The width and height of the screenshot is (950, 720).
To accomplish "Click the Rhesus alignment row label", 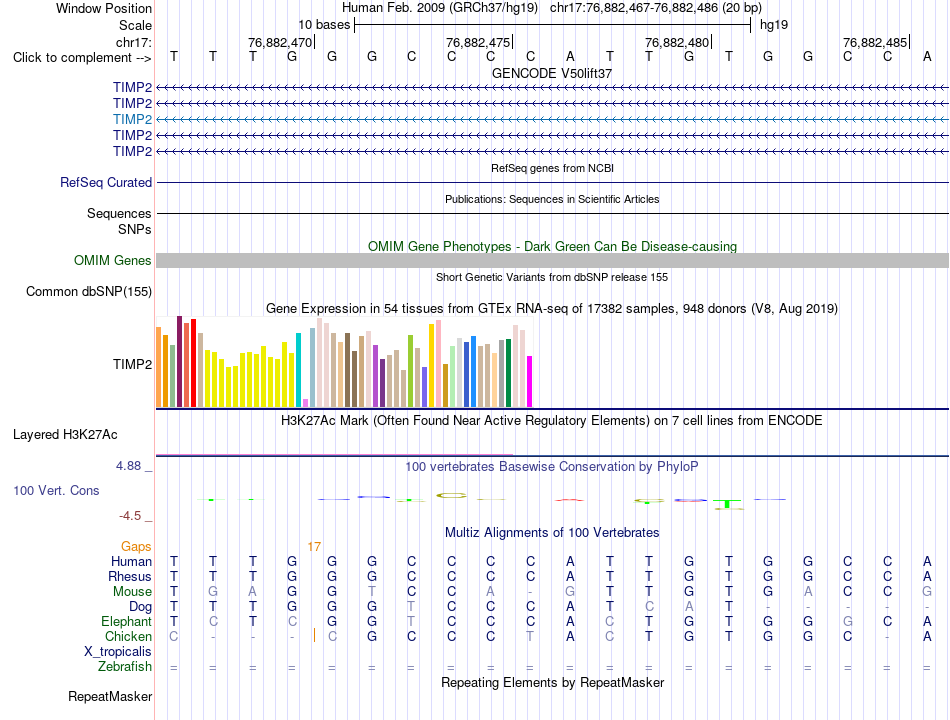I will tap(130, 576).
